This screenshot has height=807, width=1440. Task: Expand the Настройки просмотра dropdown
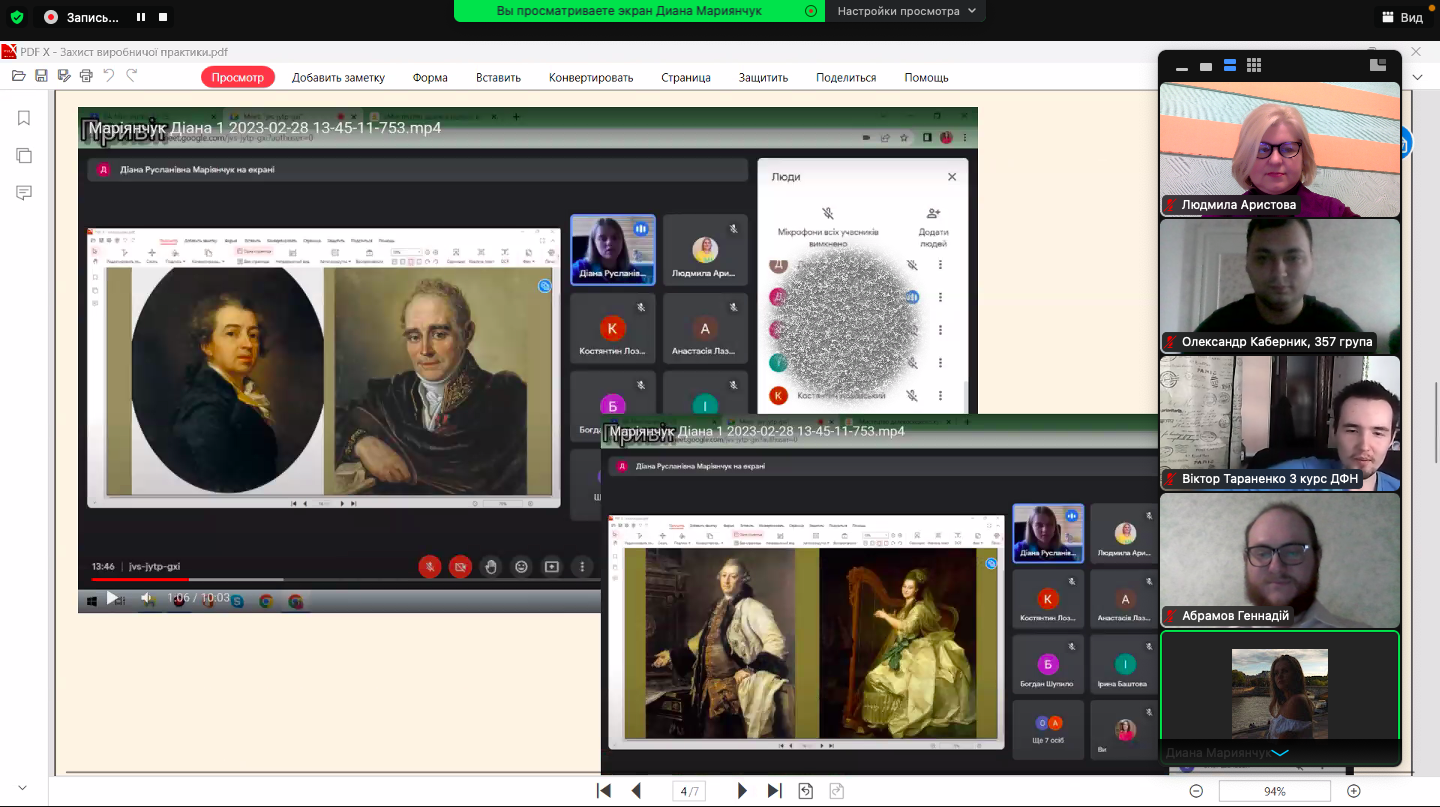point(905,11)
